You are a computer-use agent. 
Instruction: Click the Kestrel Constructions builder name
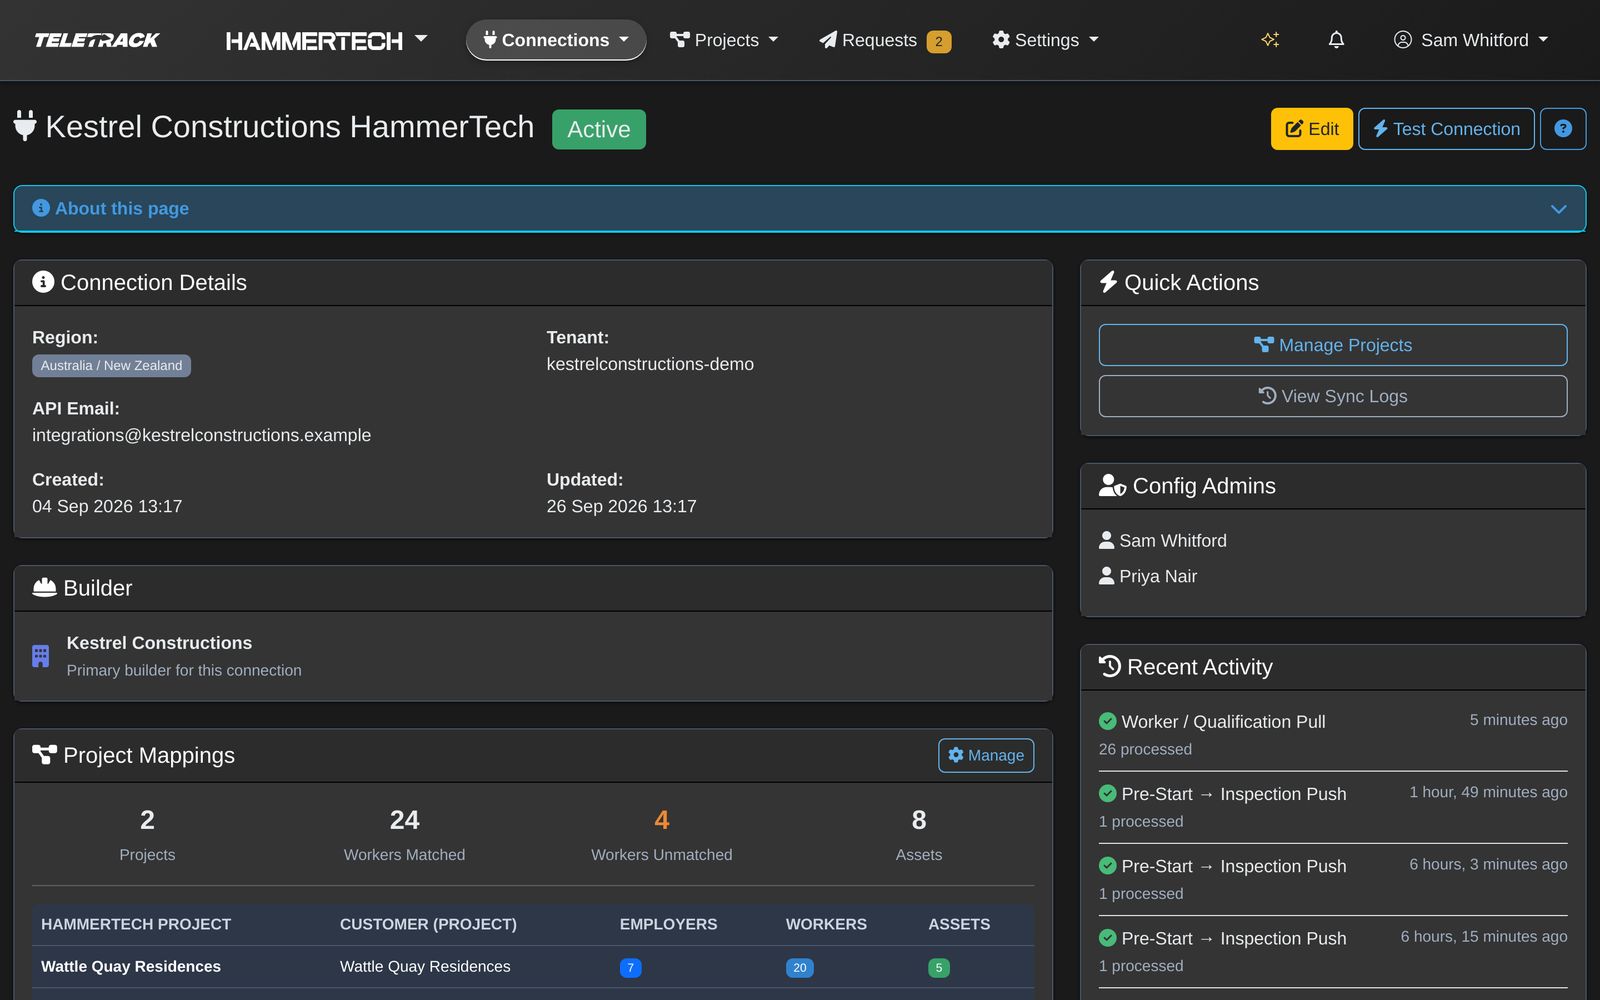[x=159, y=643]
